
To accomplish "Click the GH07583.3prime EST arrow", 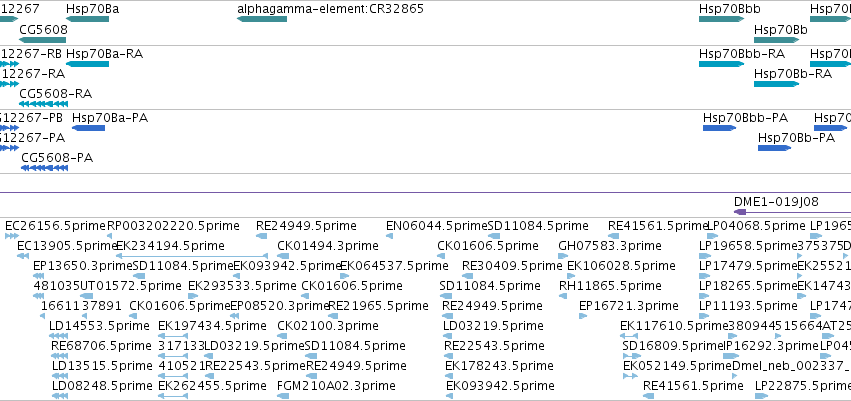I will pyautogui.click(x=565, y=256).
